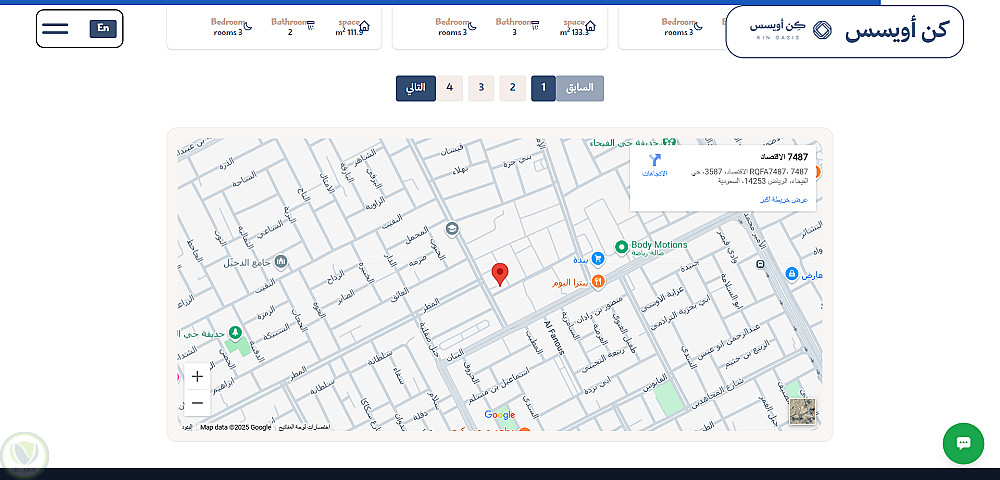This screenshot has height=480, width=1000.
Task: Open the green chat widget
Action: (x=963, y=444)
